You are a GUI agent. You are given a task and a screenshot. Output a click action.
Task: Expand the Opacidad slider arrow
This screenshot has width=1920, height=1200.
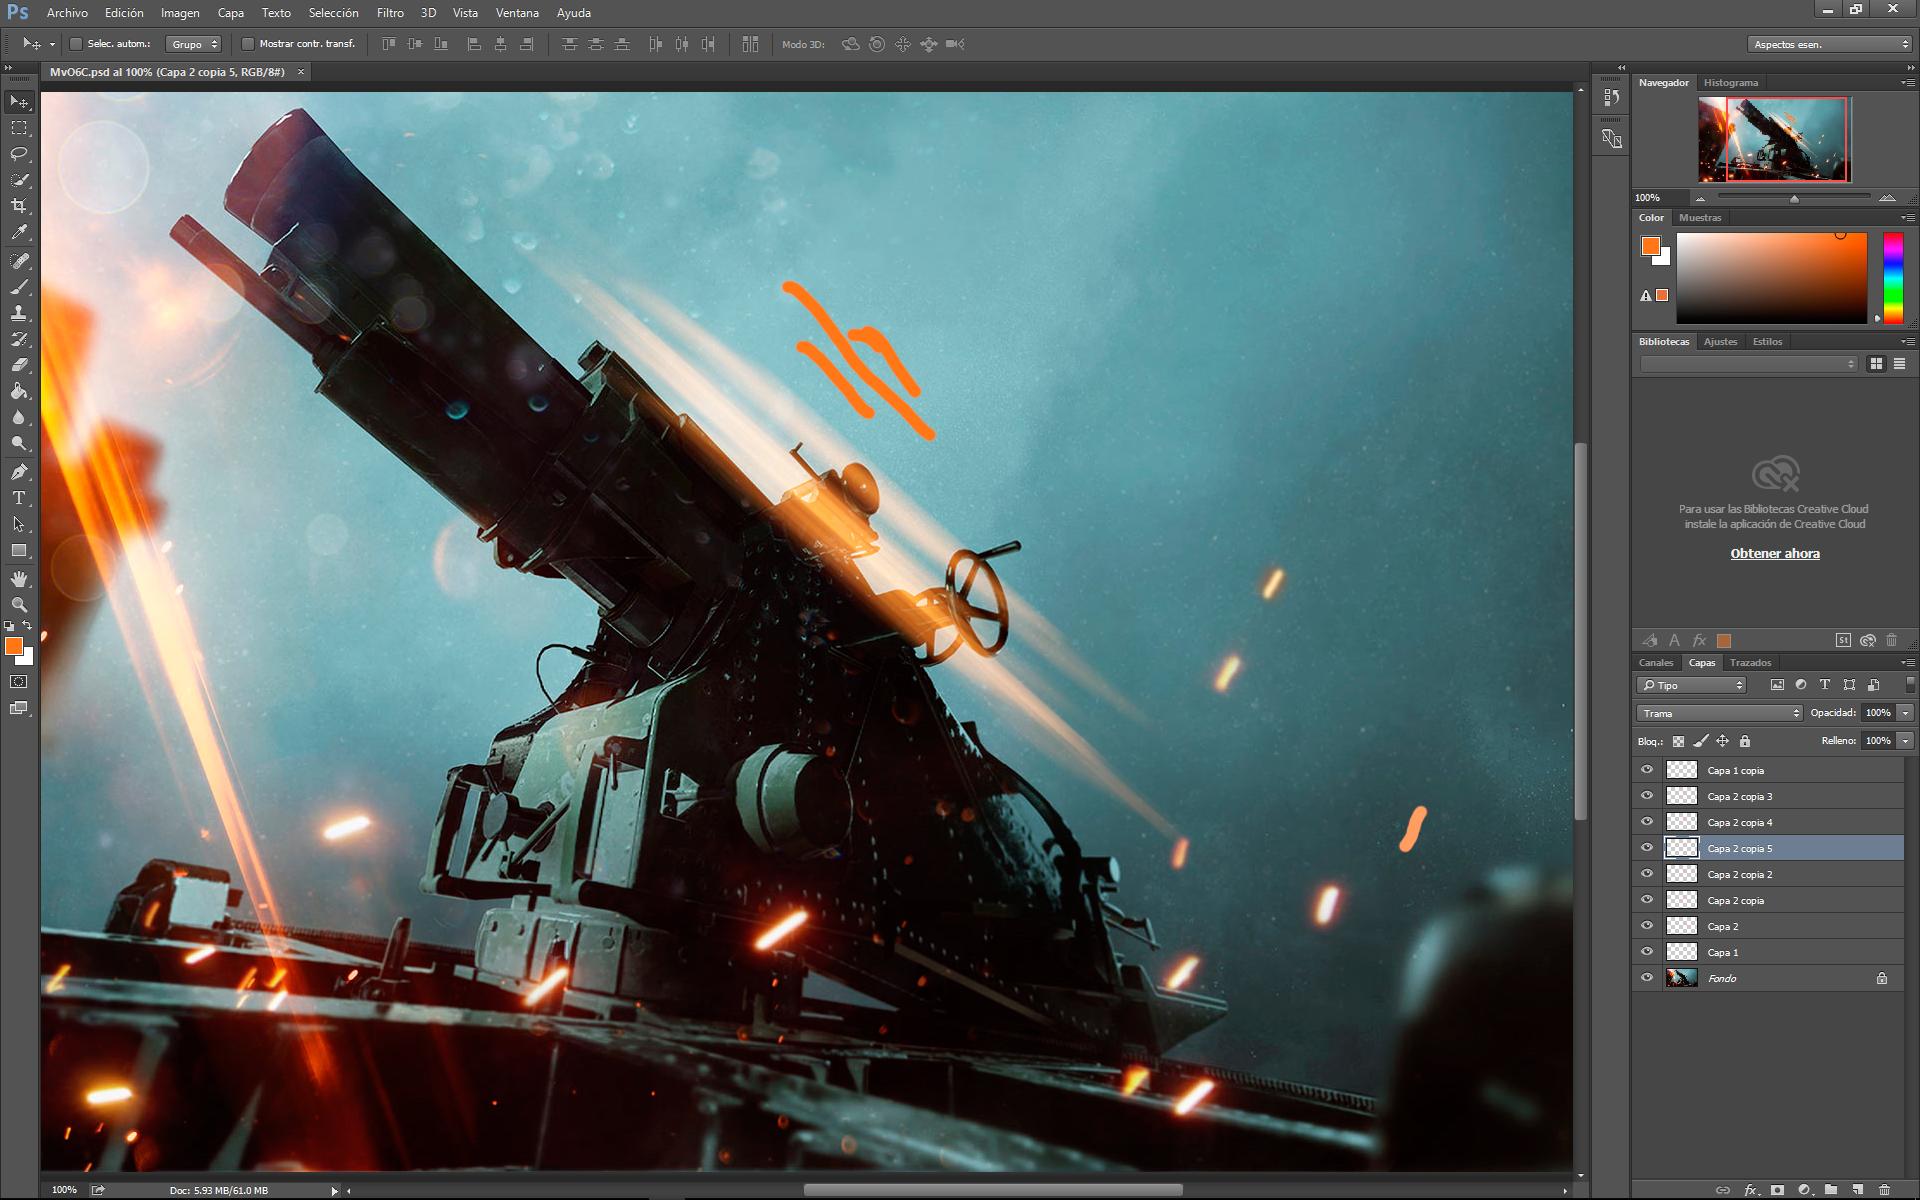click(x=1905, y=713)
